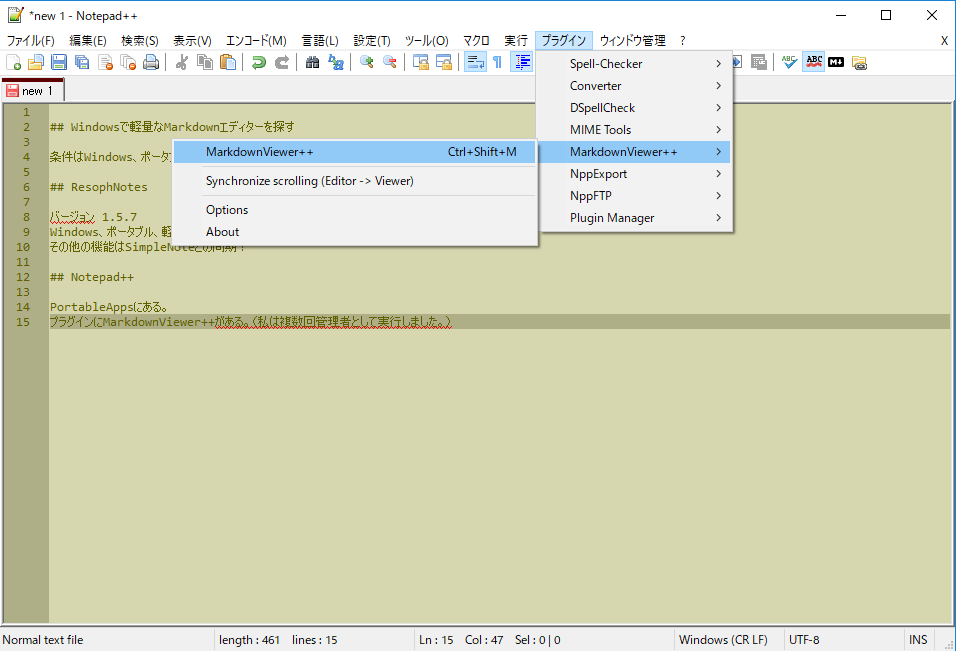Click the Synchronize vertical scrolling icon
The width and height of the screenshot is (956, 651).
point(421,62)
